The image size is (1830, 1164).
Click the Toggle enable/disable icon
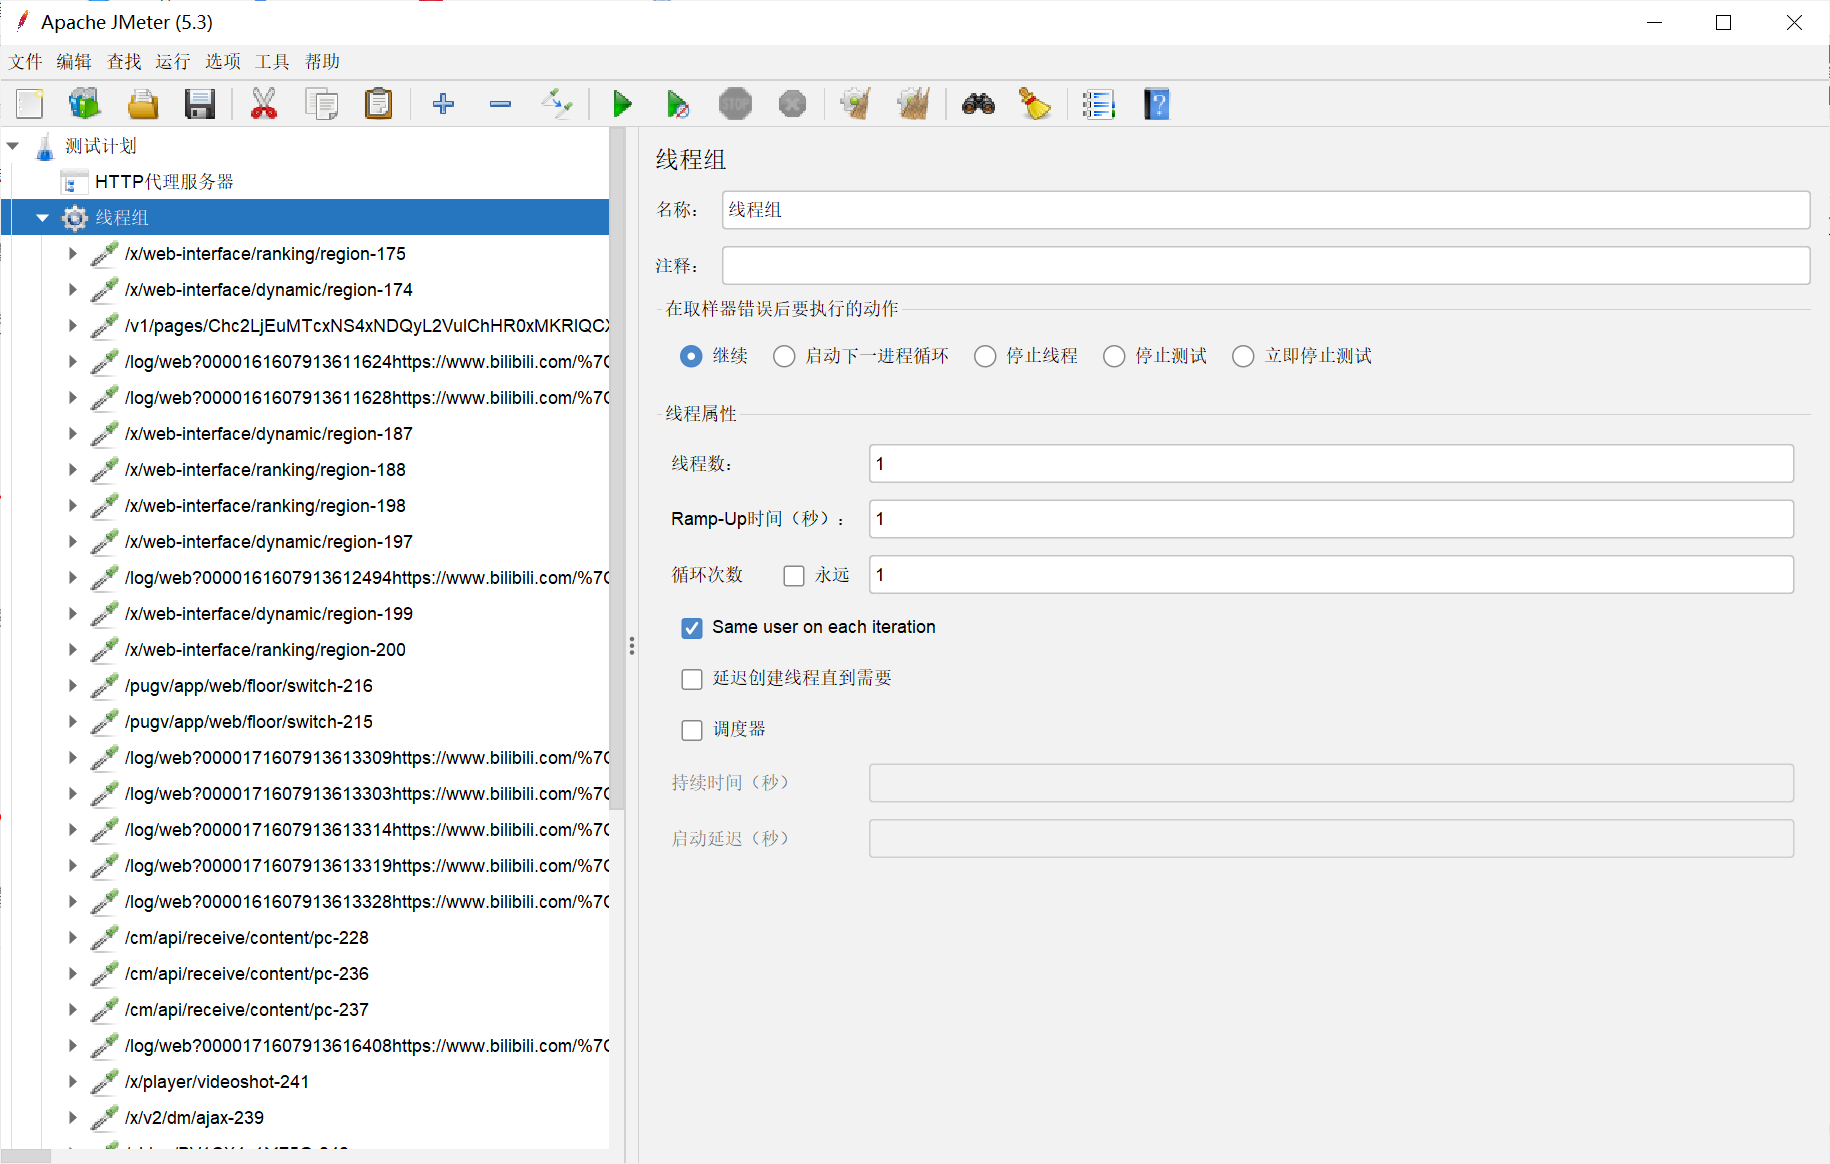pos(557,104)
